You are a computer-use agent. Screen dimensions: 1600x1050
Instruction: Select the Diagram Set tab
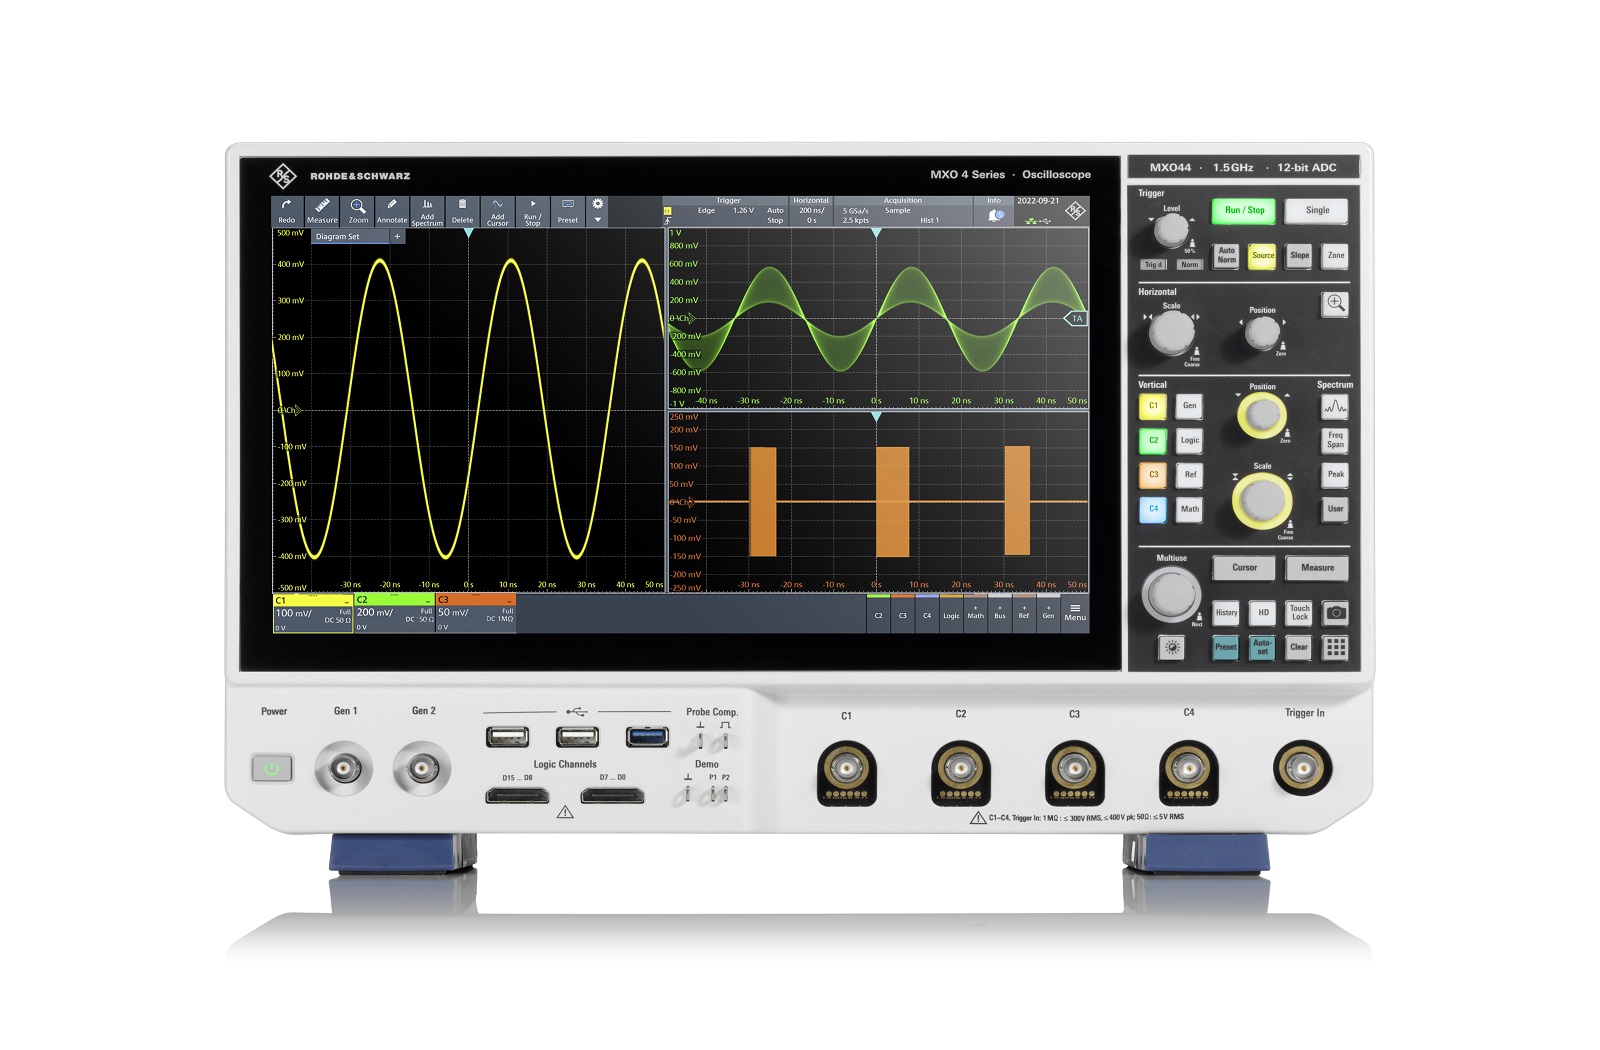click(x=338, y=237)
